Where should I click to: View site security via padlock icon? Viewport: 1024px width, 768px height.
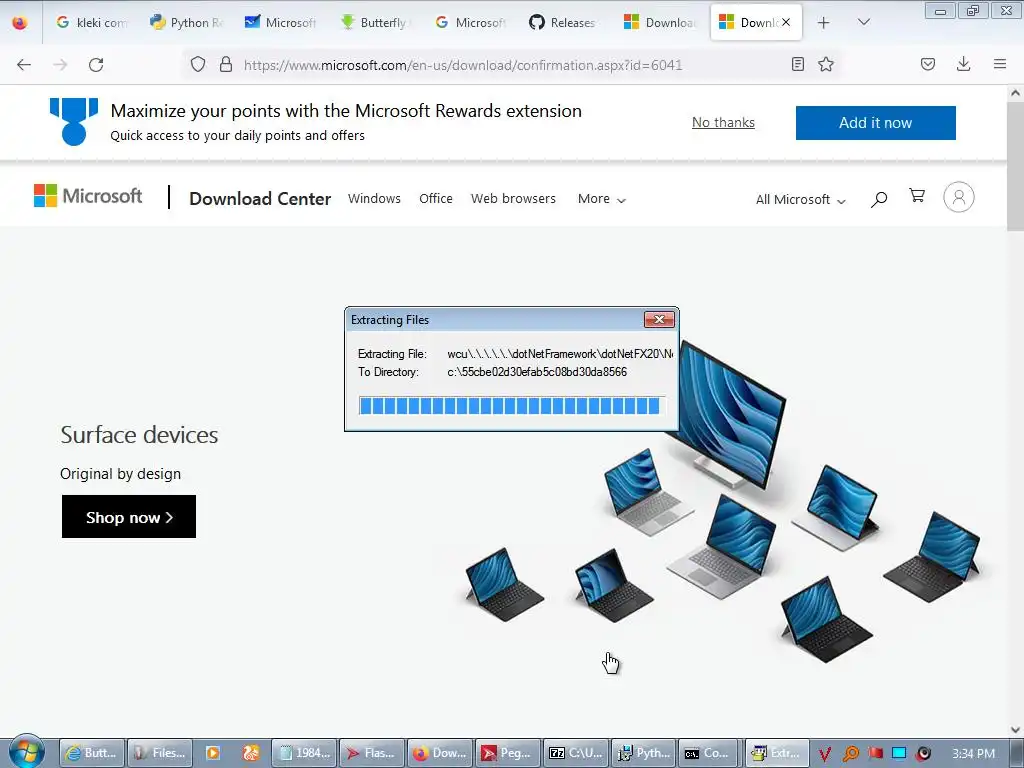[x=226, y=64]
